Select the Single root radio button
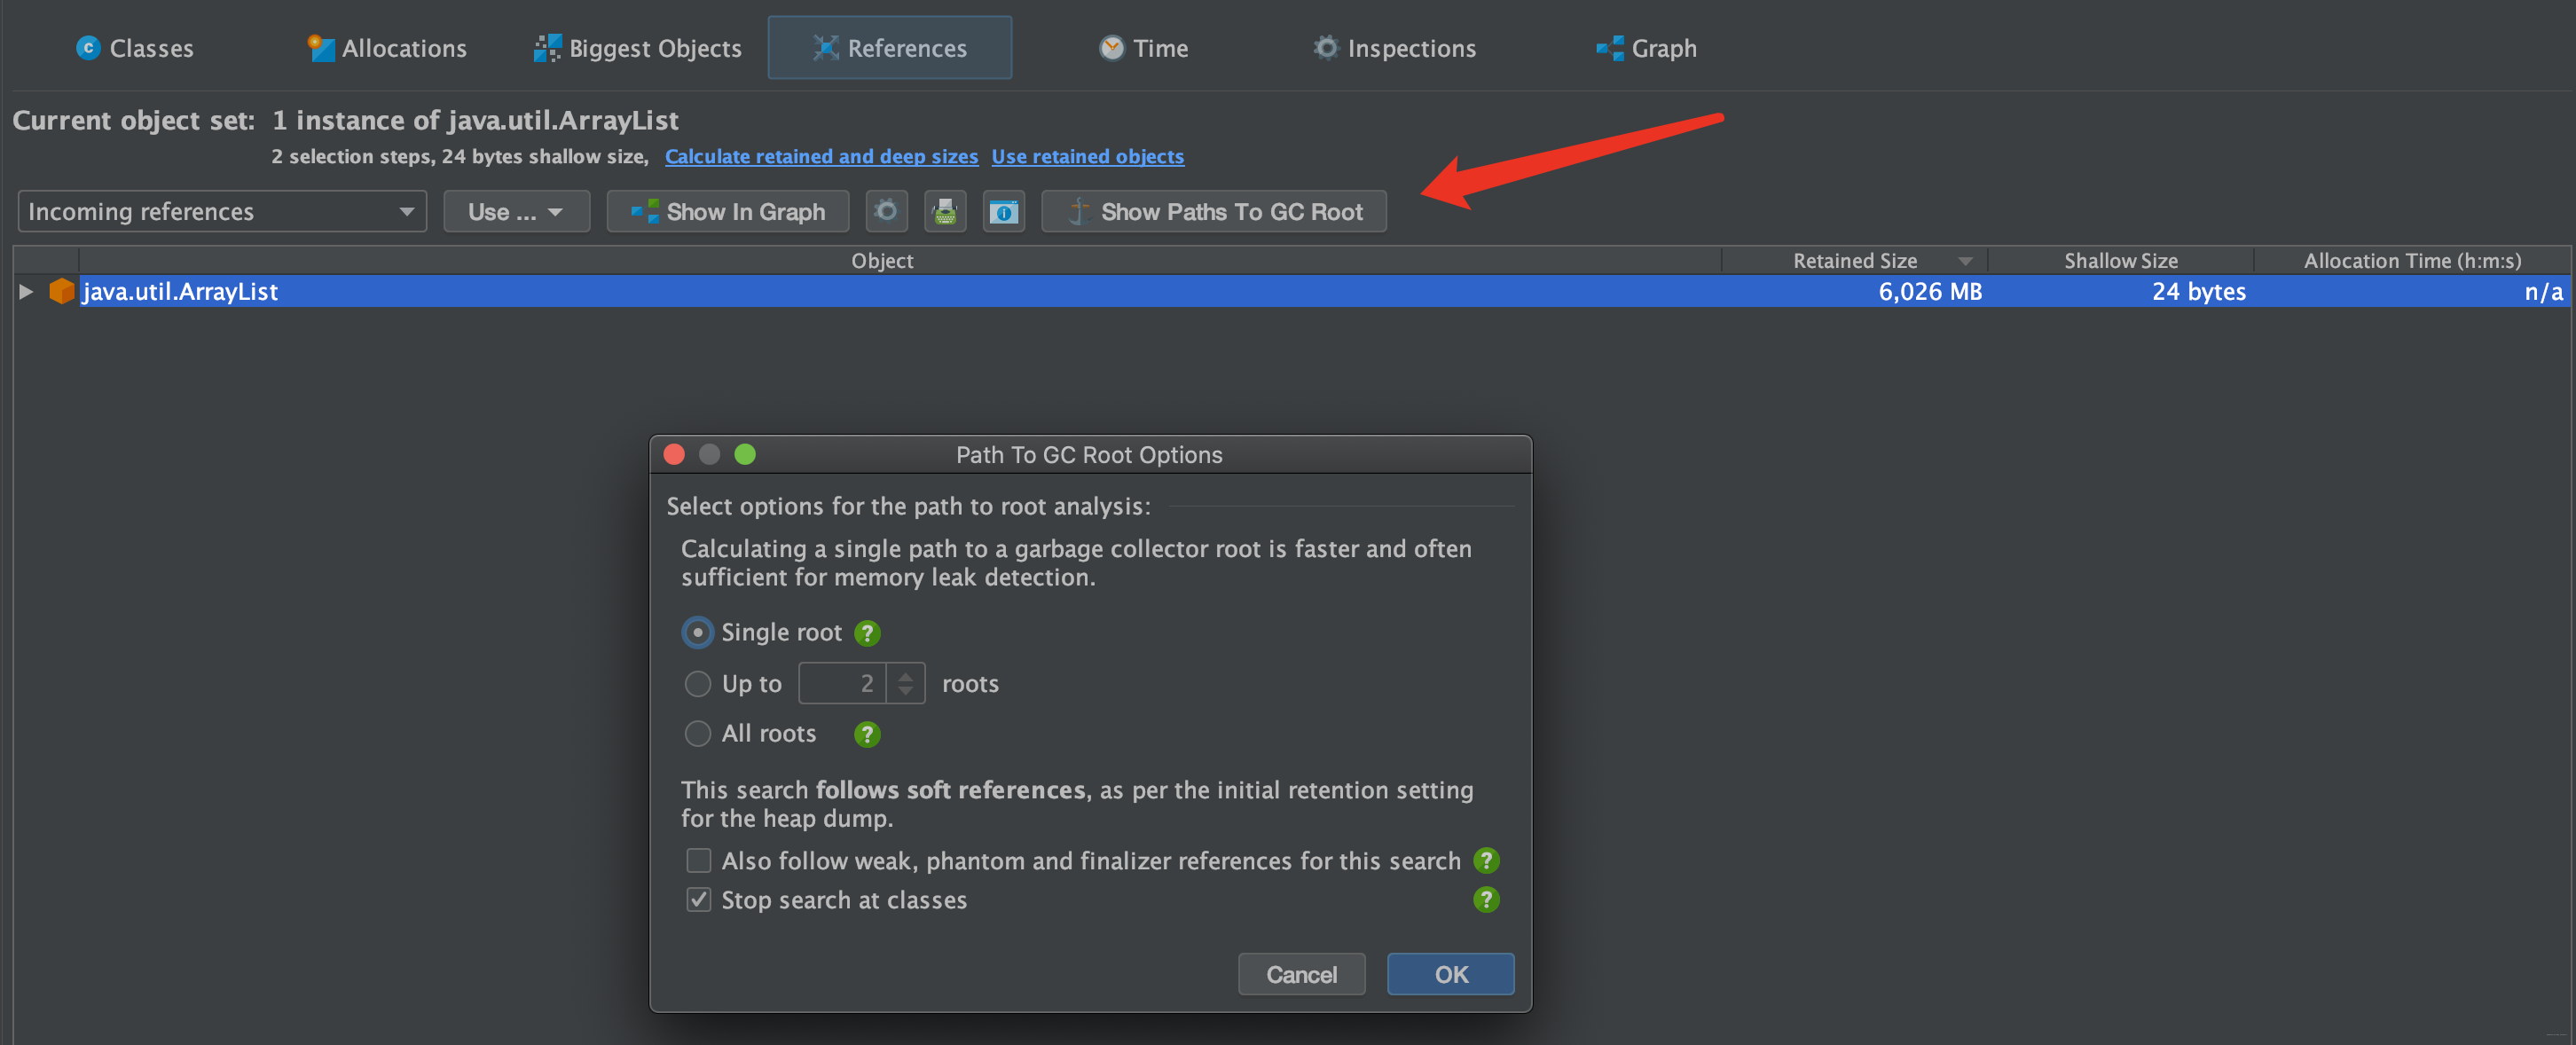 point(697,632)
